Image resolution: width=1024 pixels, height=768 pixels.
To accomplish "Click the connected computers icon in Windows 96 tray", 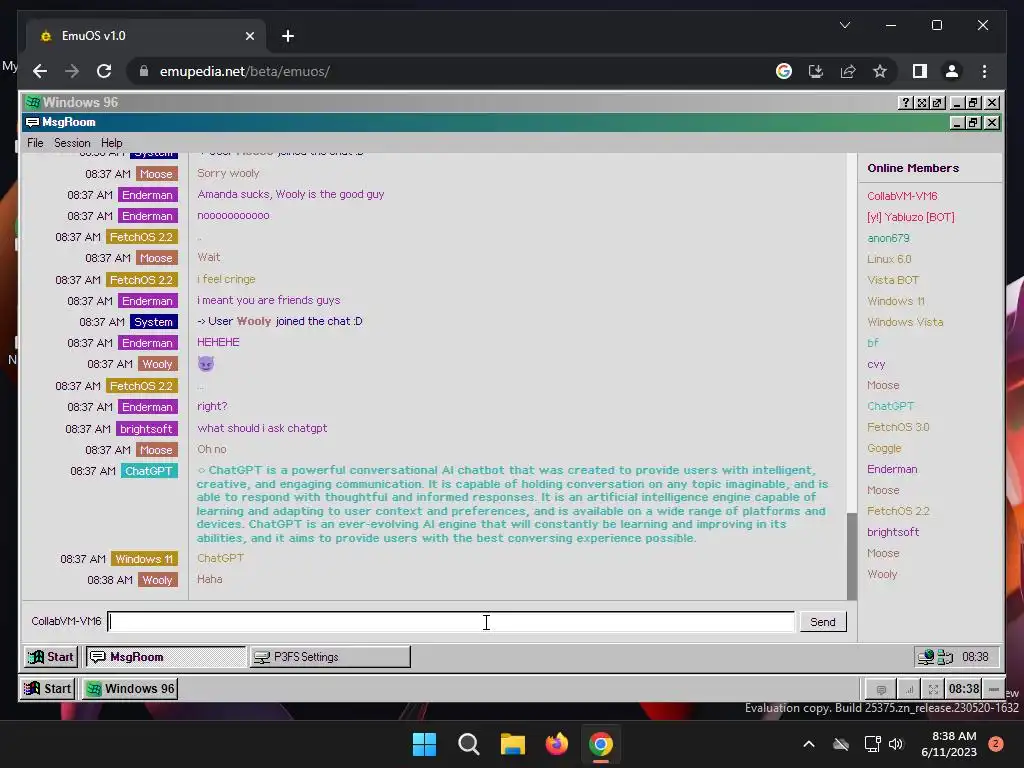I will coord(945,657).
